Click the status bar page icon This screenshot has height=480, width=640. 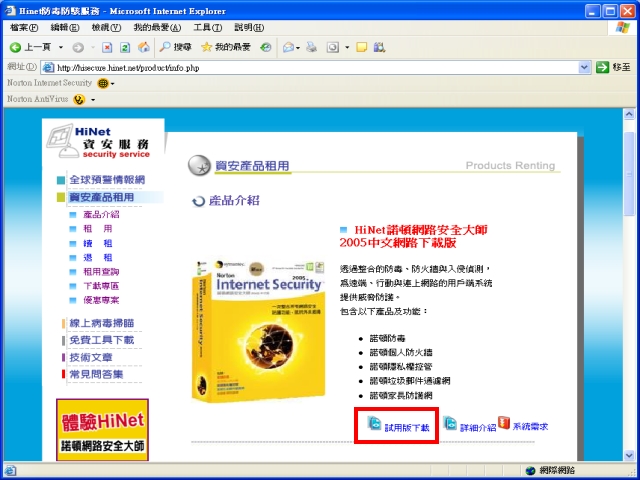pyautogui.click(x=10, y=471)
